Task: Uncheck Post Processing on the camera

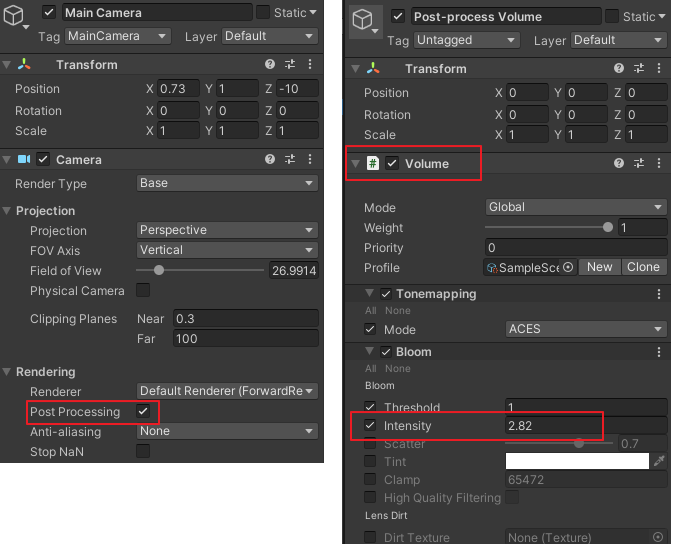Action: click(x=143, y=411)
